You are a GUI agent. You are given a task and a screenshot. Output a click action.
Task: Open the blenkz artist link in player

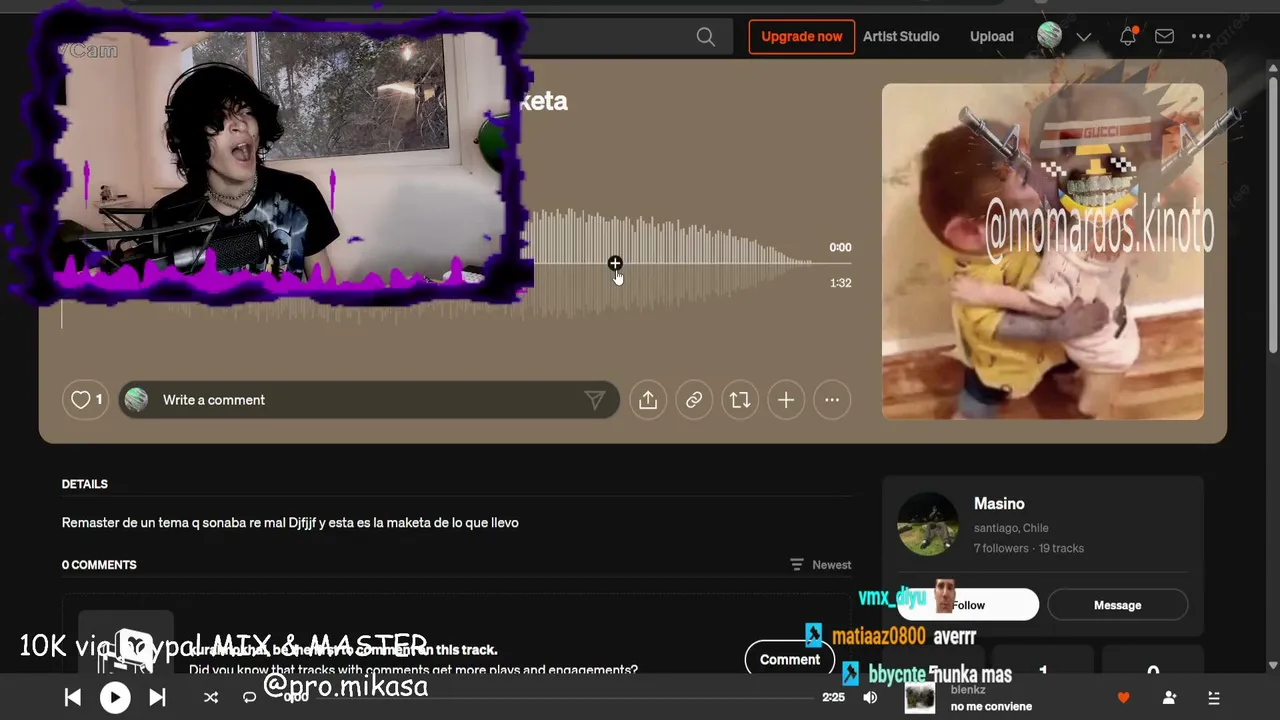[x=968, y=690]
